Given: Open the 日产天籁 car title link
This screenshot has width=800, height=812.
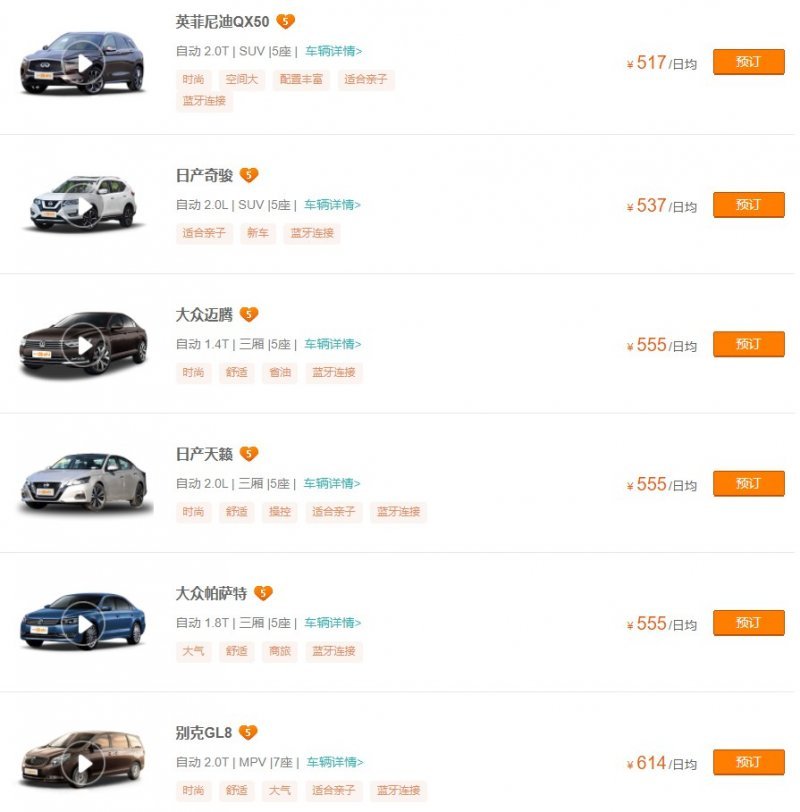Looking at the screenshot, I should (x=204, y=454).
